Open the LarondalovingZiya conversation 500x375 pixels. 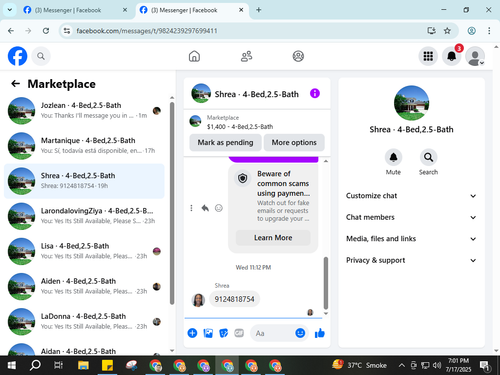pos(84,216)
